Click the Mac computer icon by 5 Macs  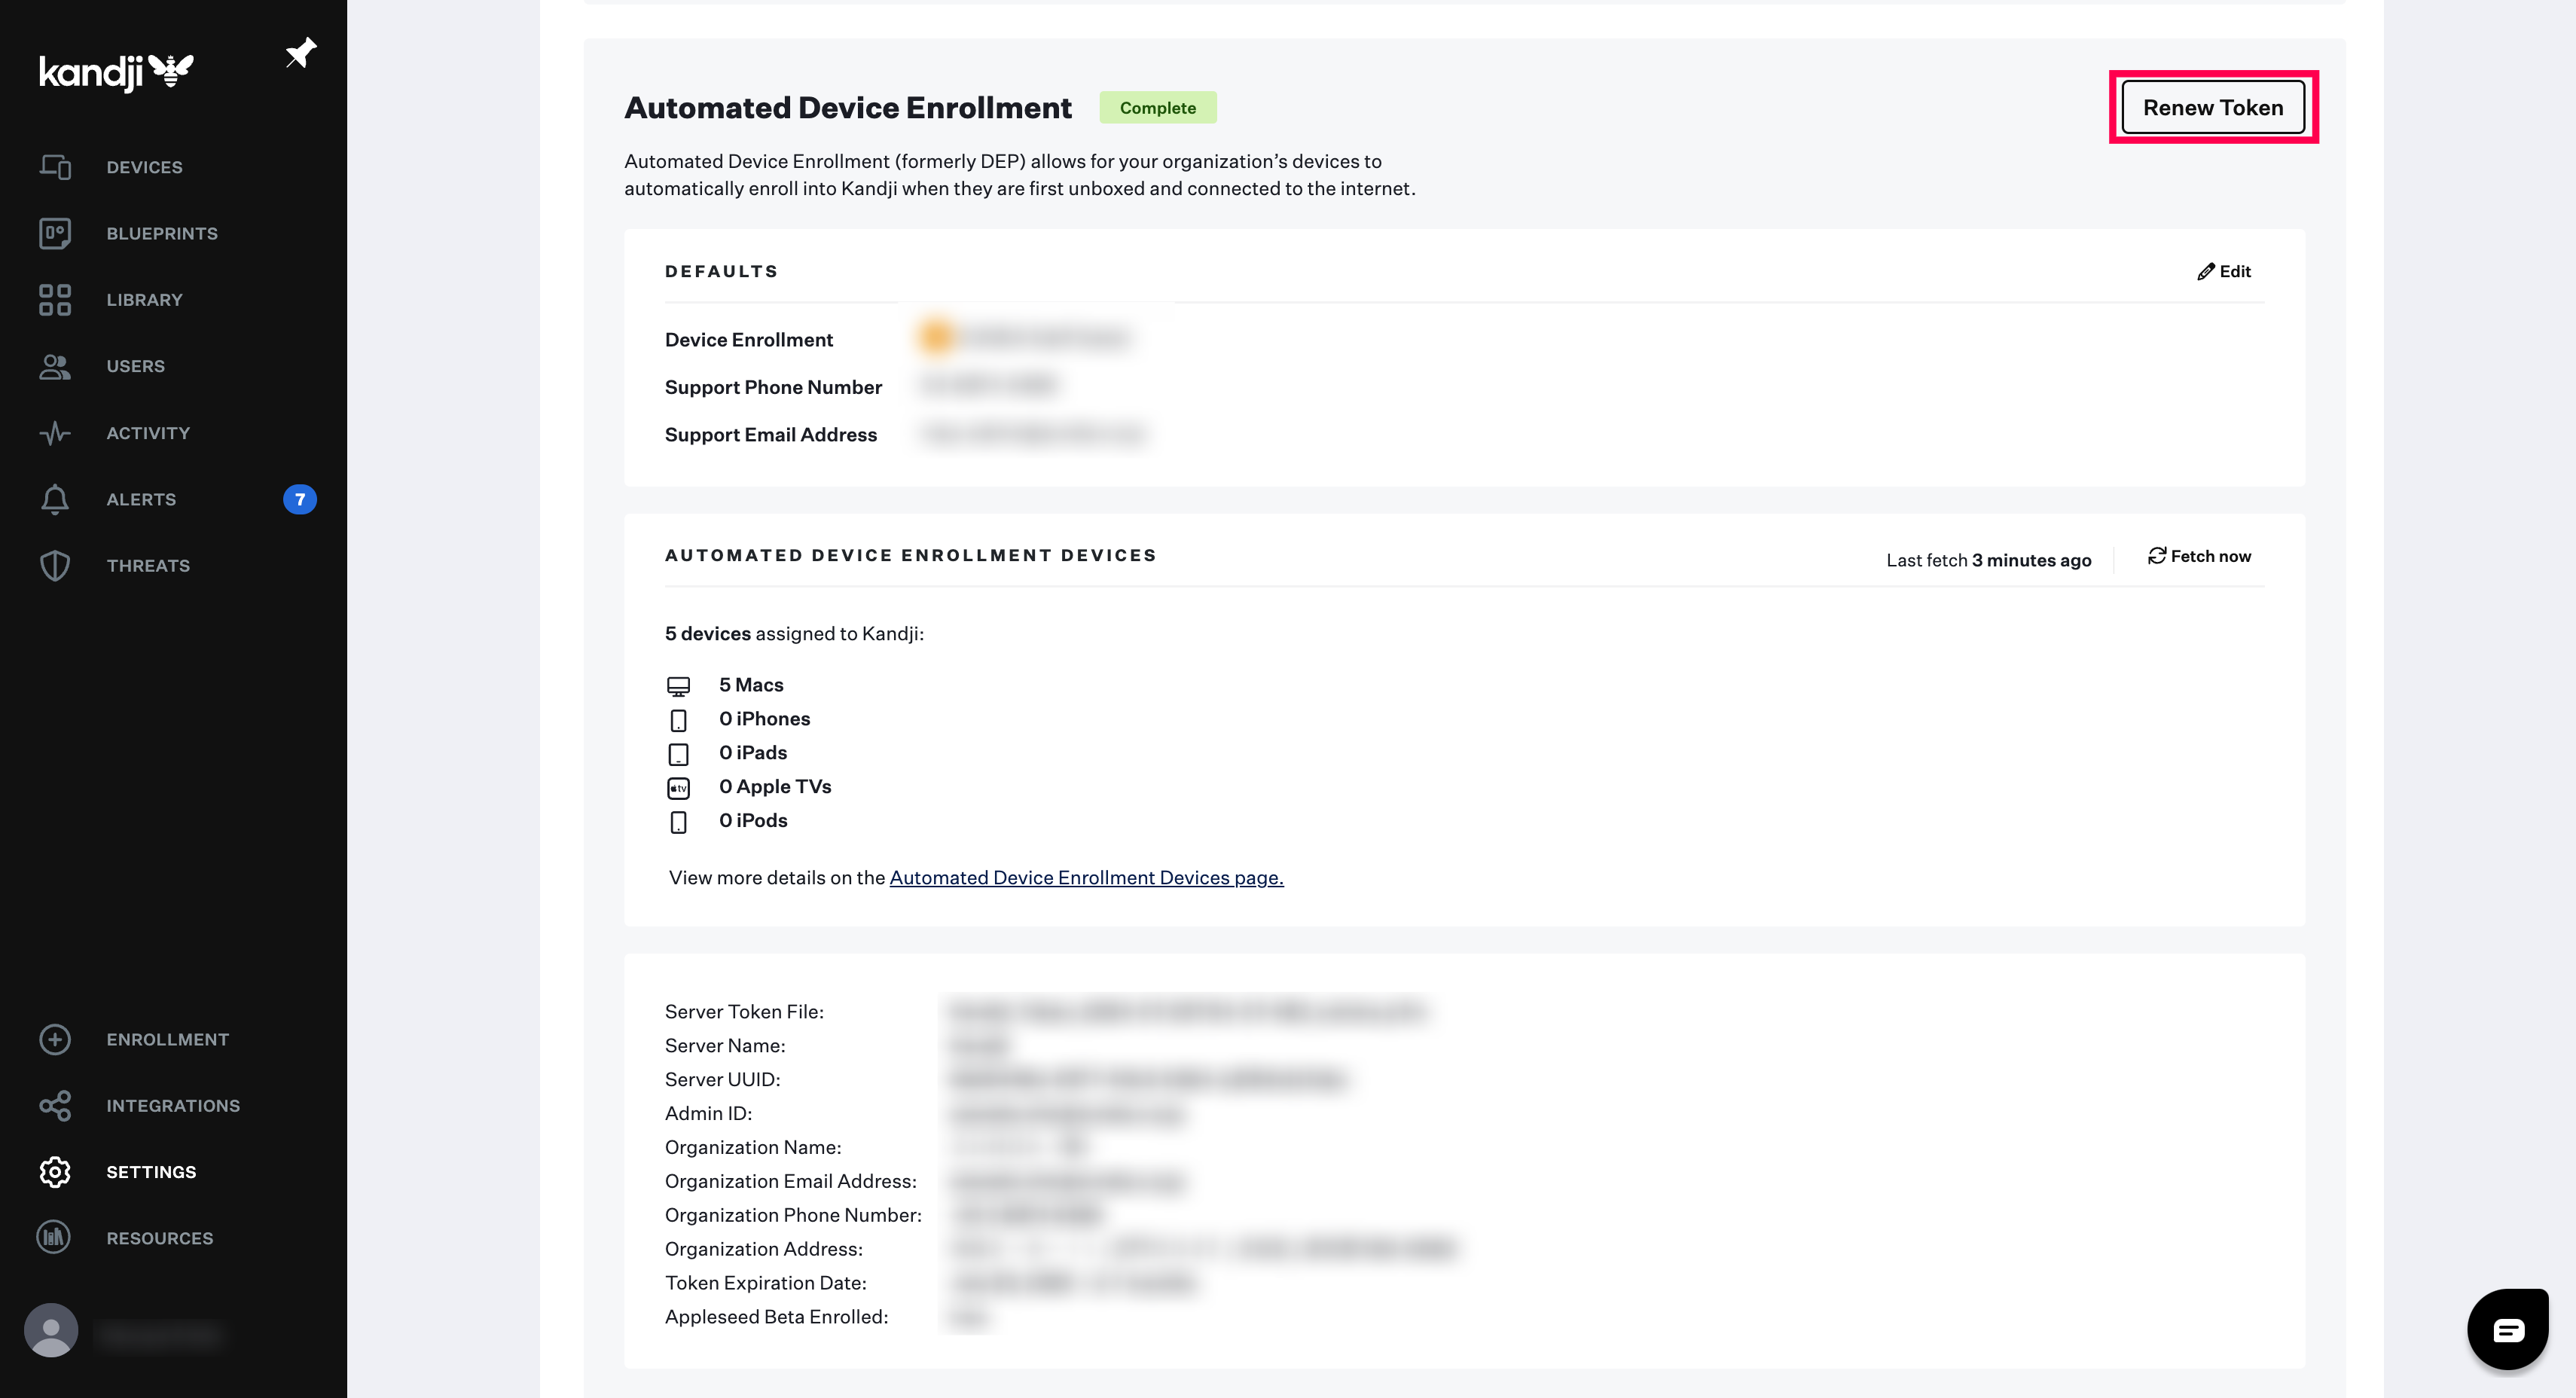678,686
